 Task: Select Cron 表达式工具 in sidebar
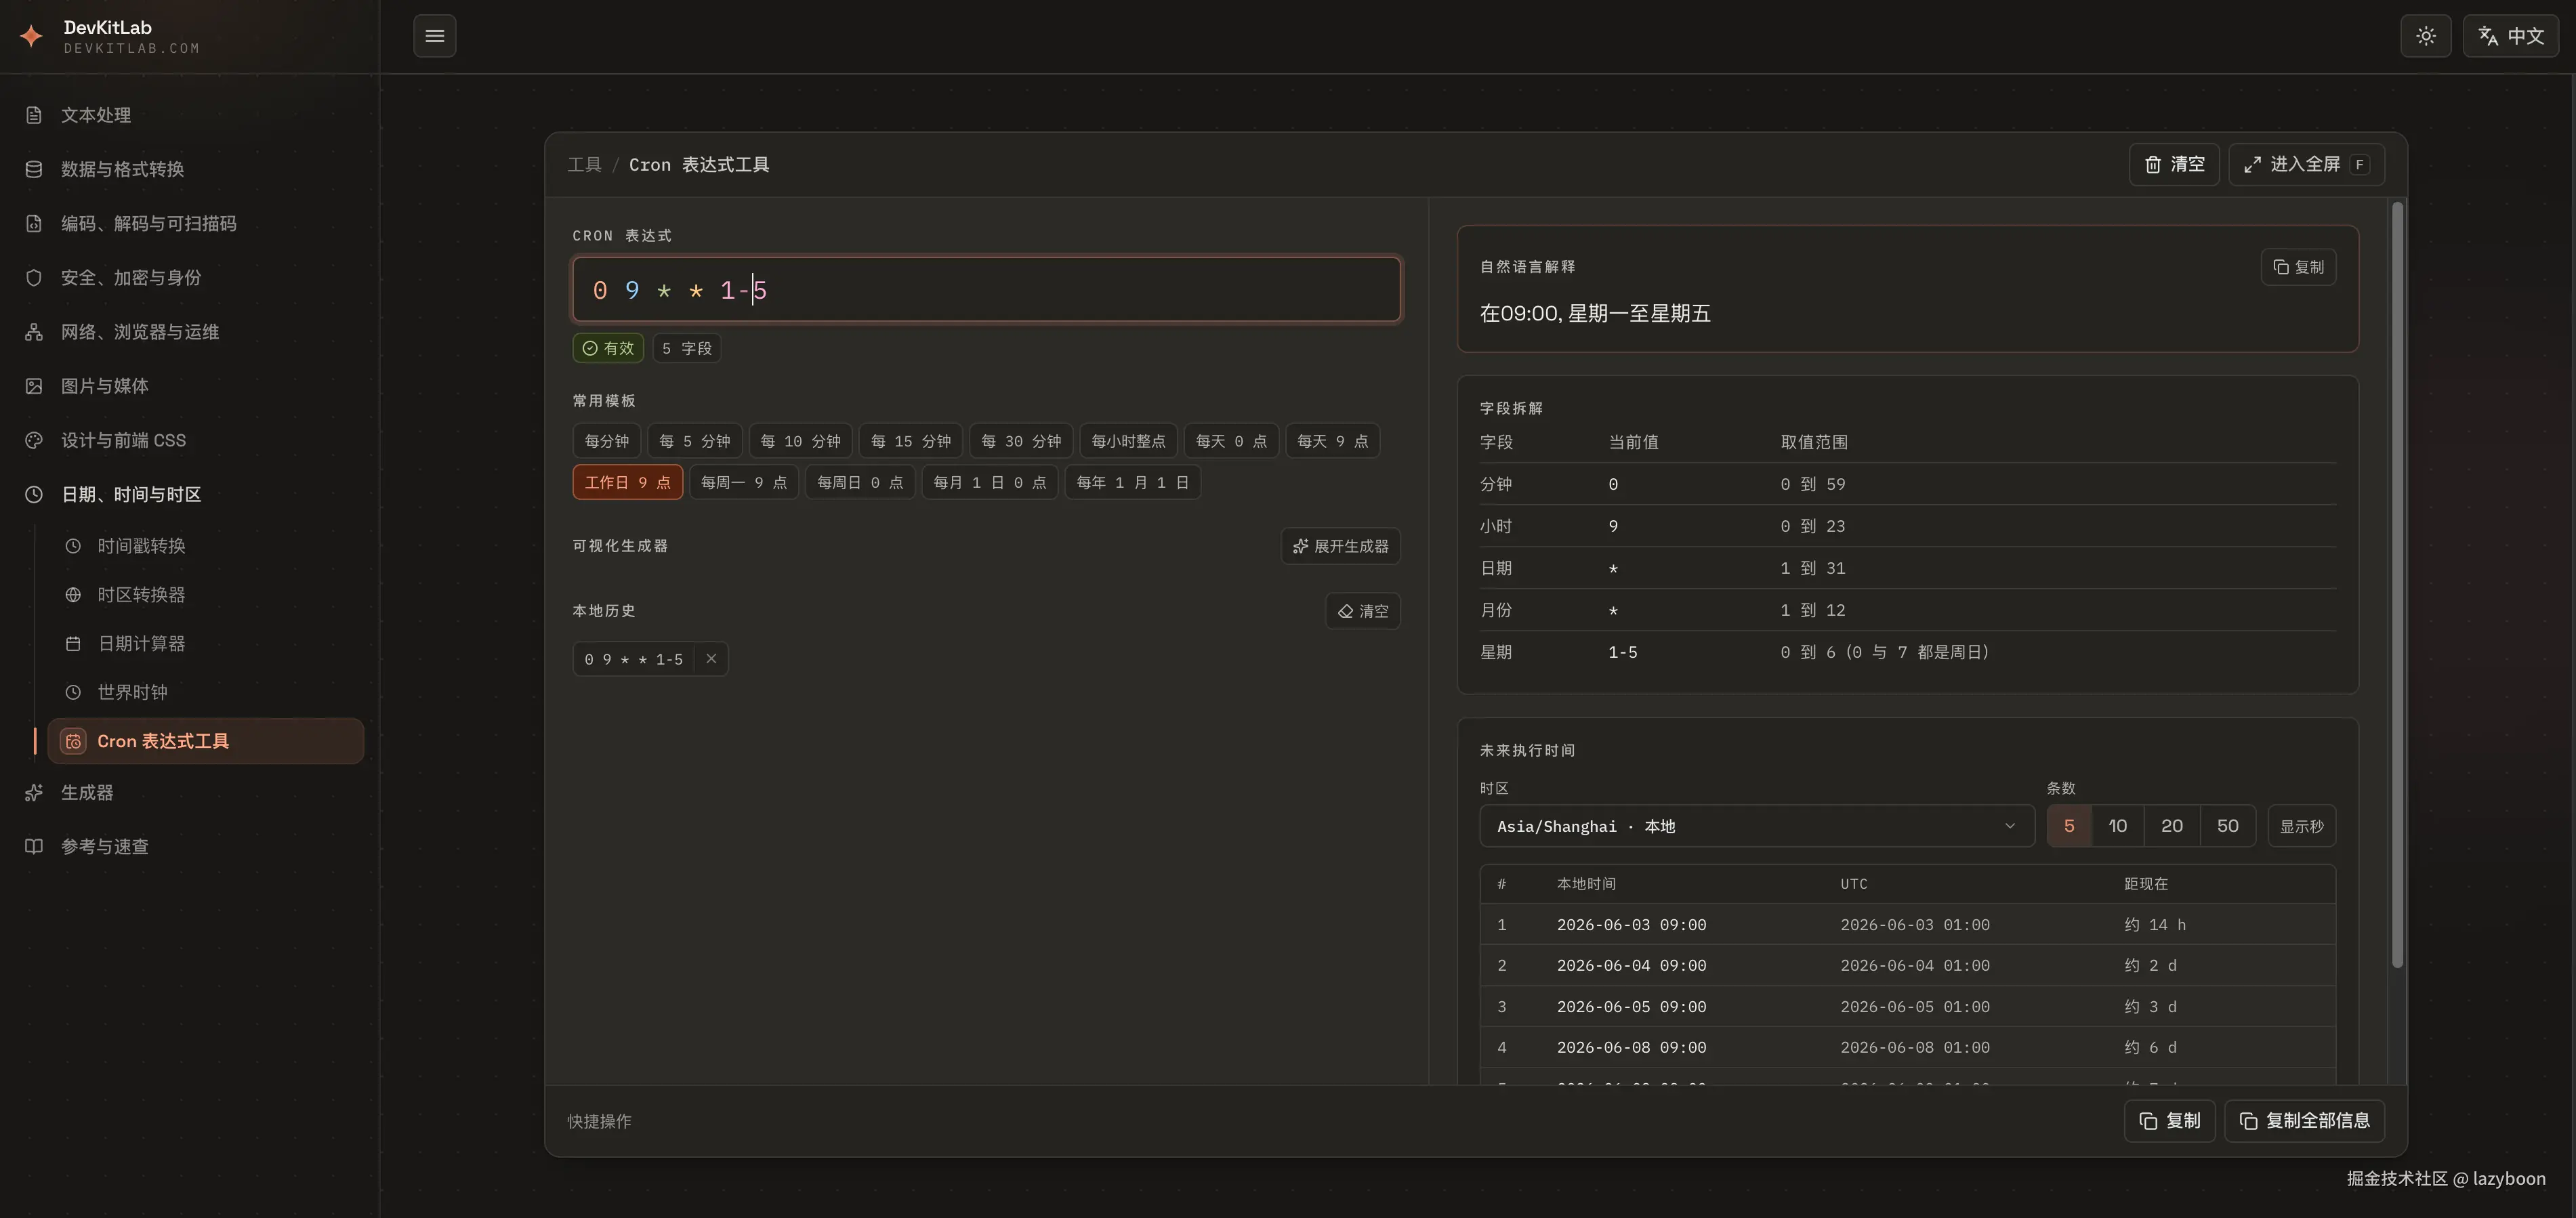(206, 741)
